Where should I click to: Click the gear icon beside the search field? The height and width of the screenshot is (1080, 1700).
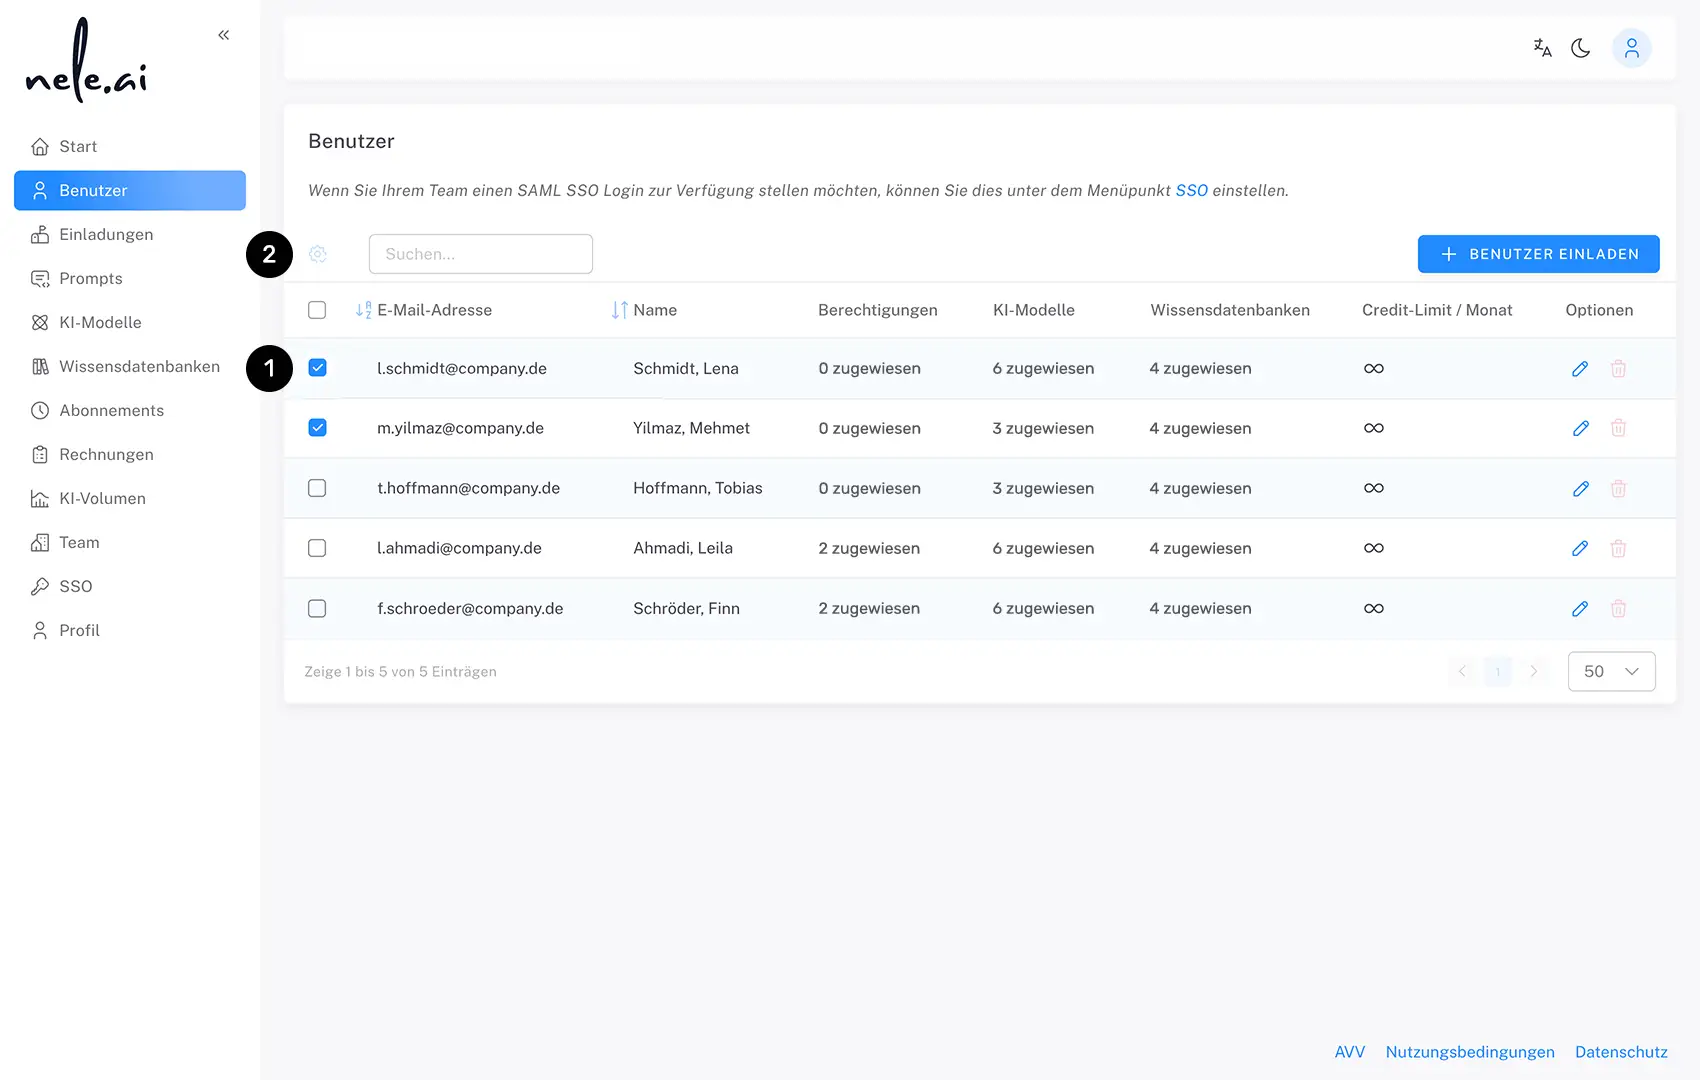click(x=318, y=254)
